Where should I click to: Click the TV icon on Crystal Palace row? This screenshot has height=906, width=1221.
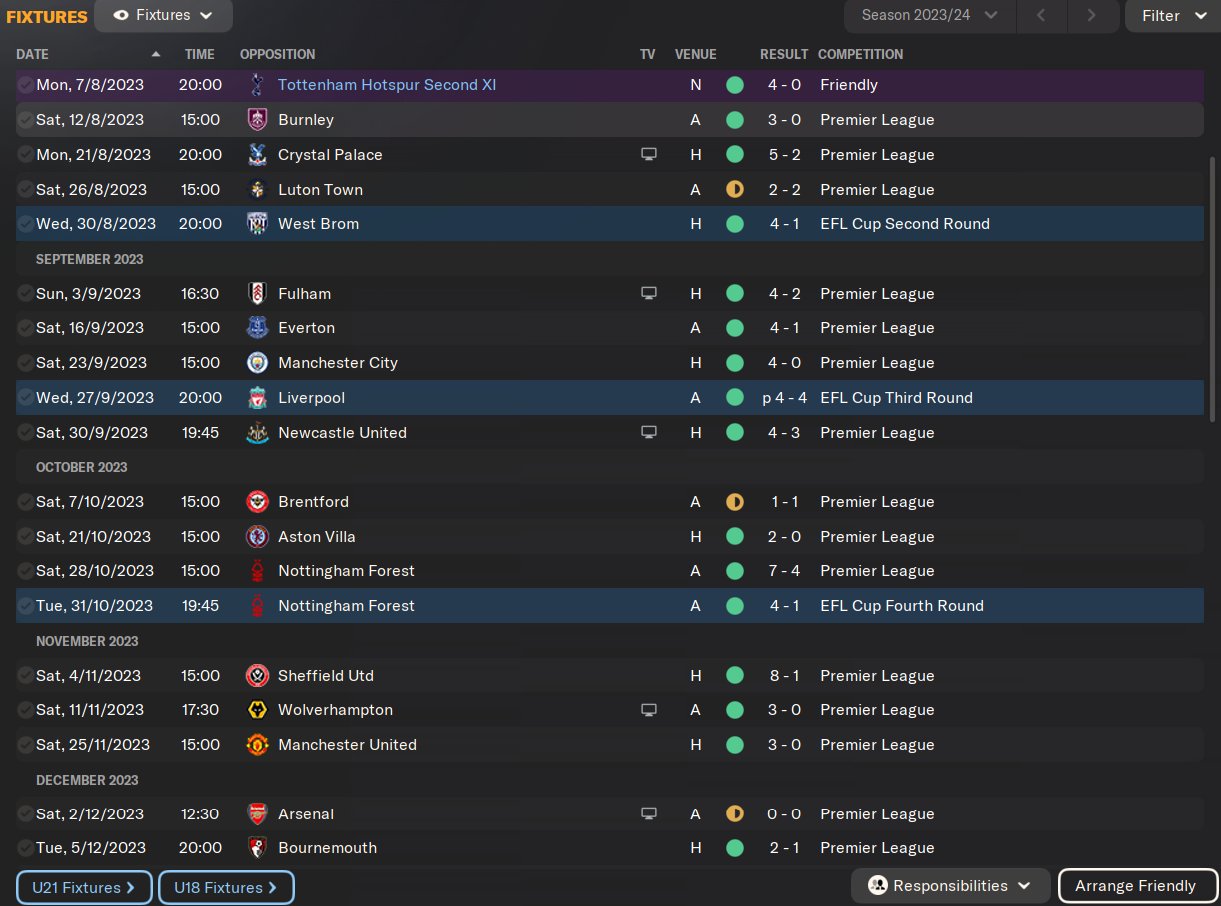(648, 155)
